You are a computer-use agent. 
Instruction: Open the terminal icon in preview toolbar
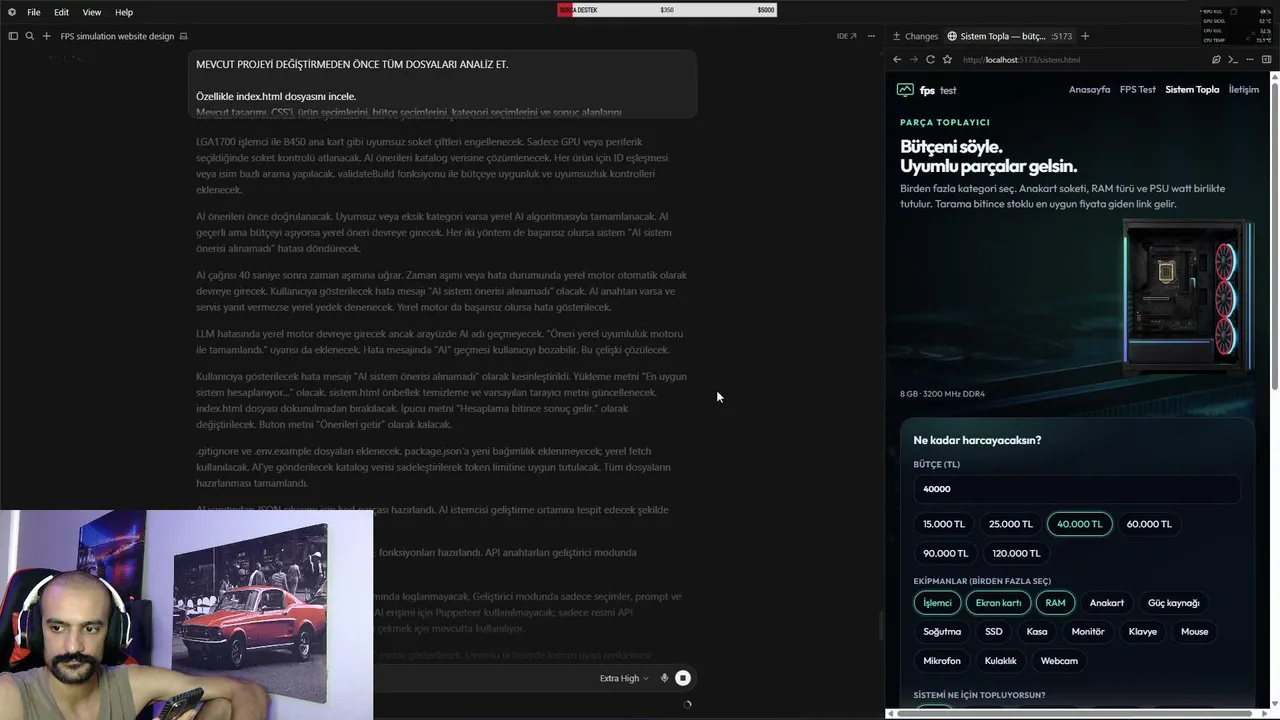coord(1233,60)
